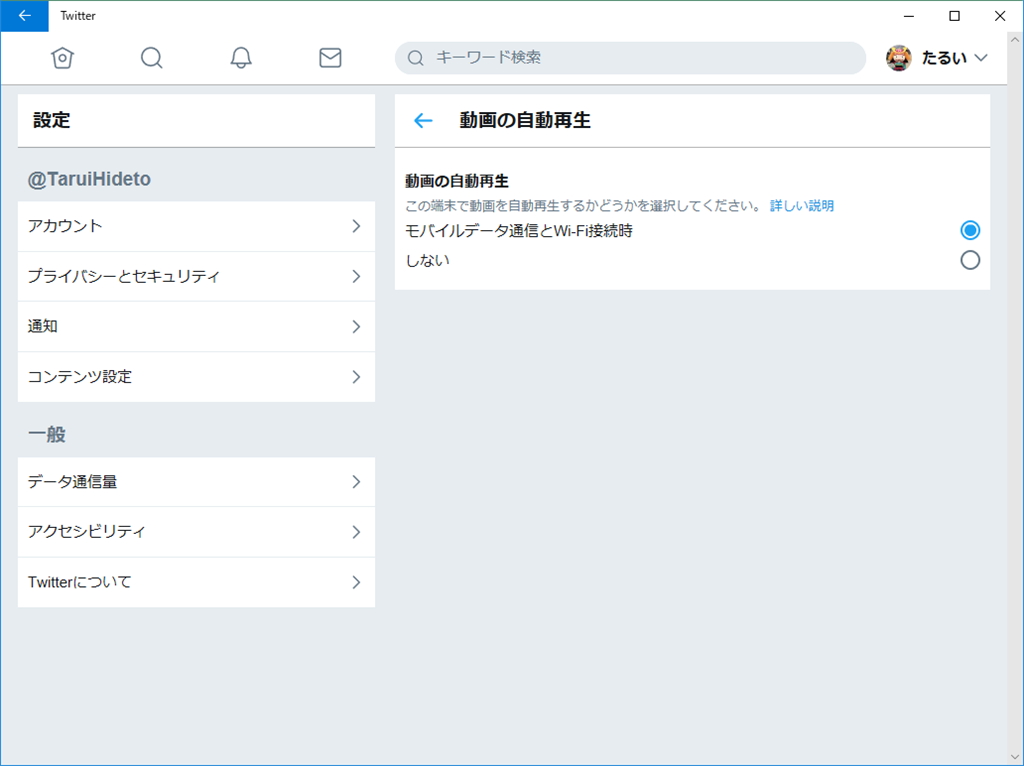Select モバイルデータ通信とWi-Fi接続時 autoplay option
The width and height of the screenshot is (1024, 766).
click(970, 230)
